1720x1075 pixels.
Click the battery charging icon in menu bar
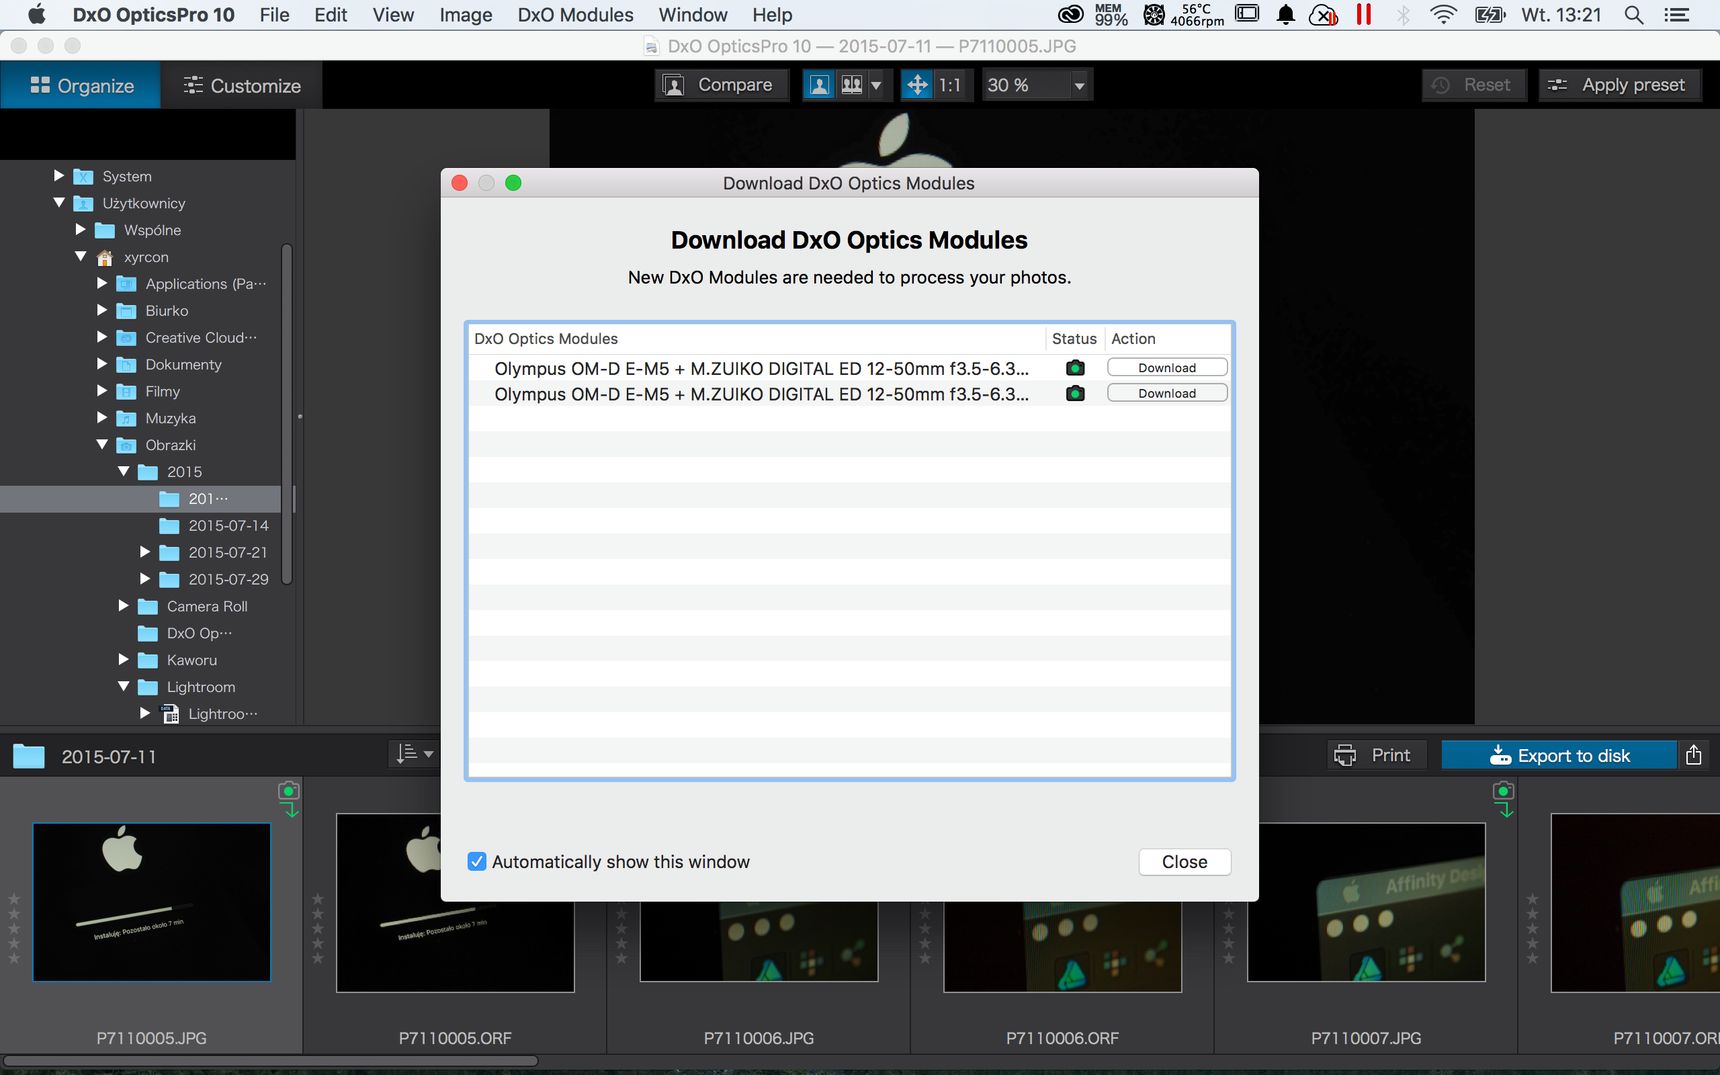coord(1490,15)
